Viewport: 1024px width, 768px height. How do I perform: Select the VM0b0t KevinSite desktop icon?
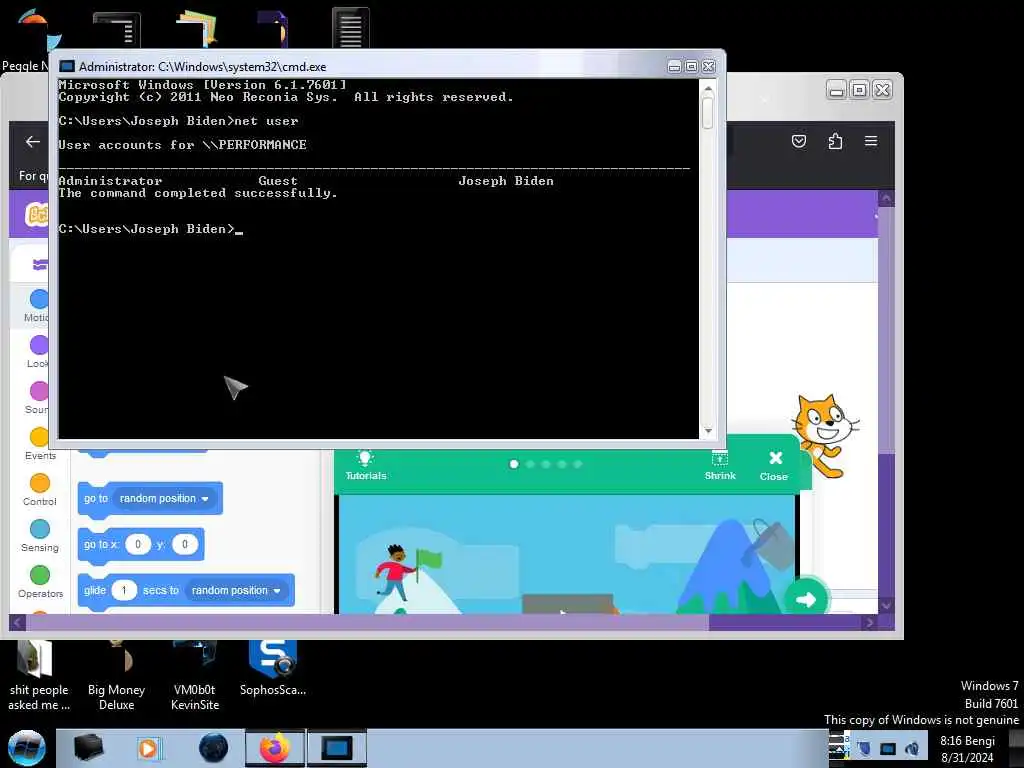195,676
